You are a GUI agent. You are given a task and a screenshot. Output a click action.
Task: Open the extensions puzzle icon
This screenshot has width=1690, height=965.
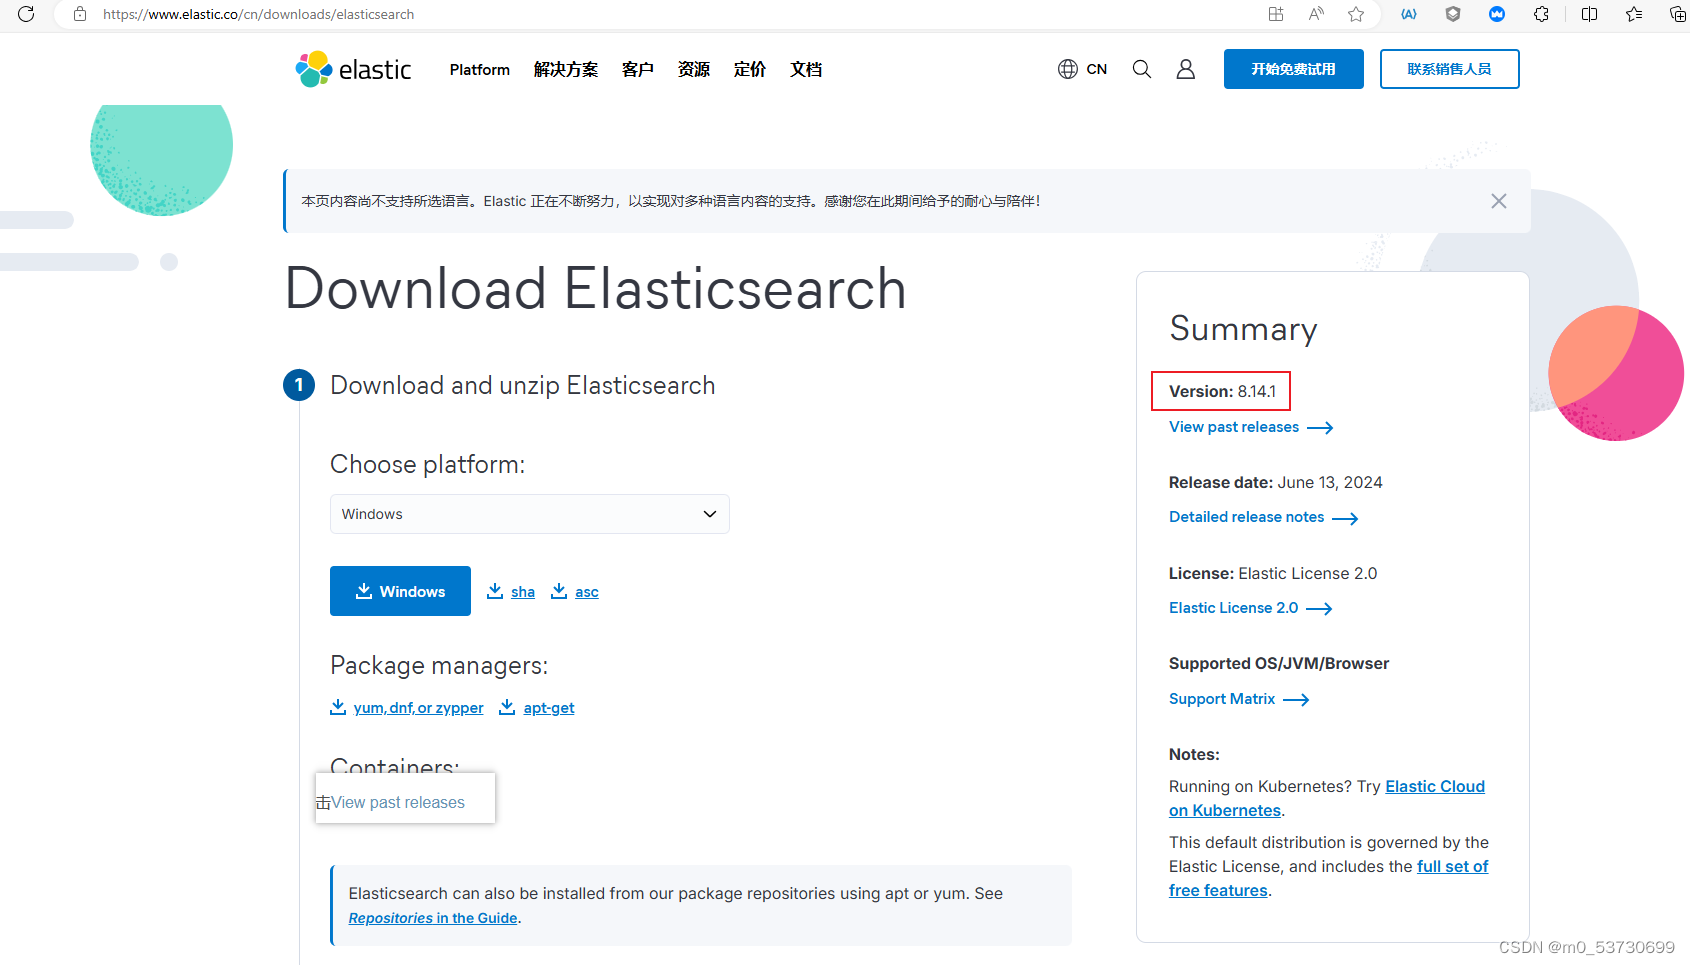[1541, 14]
